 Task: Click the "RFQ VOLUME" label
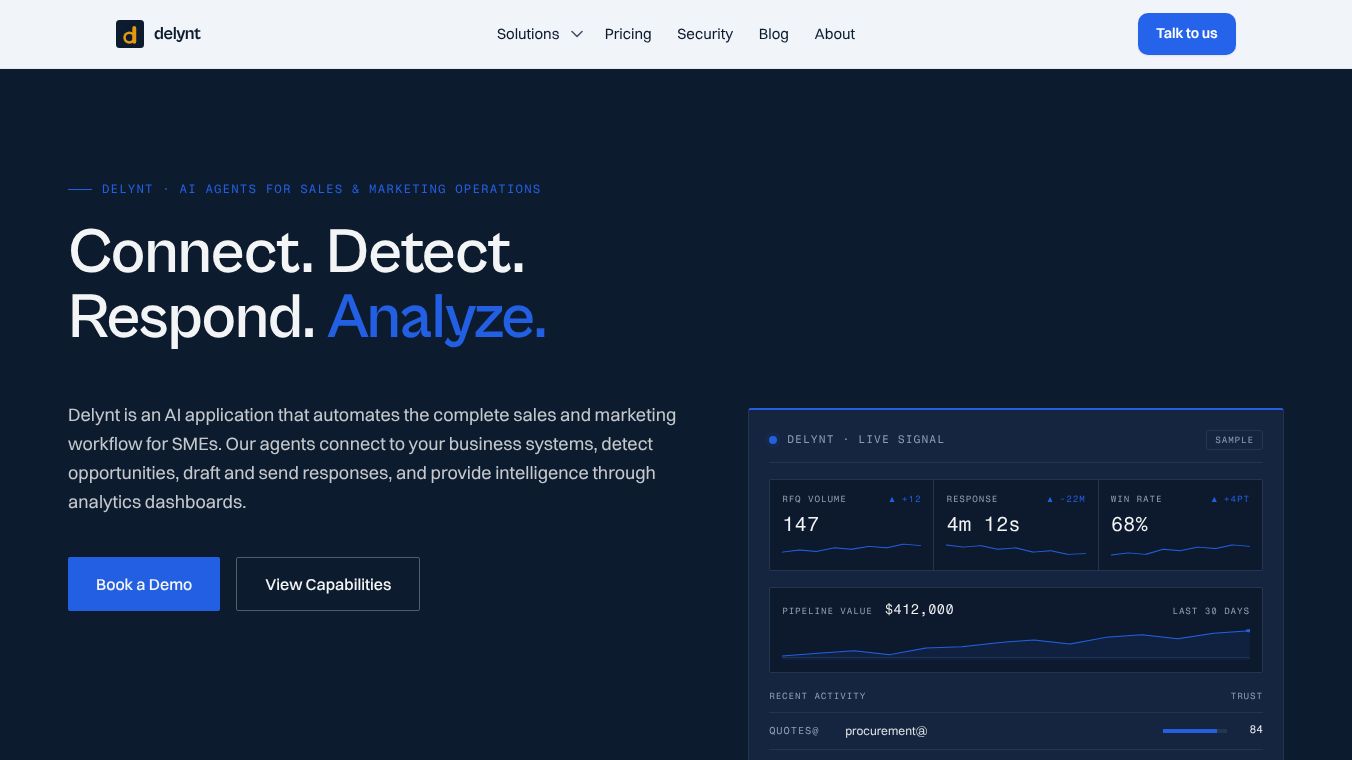(814, 499)
